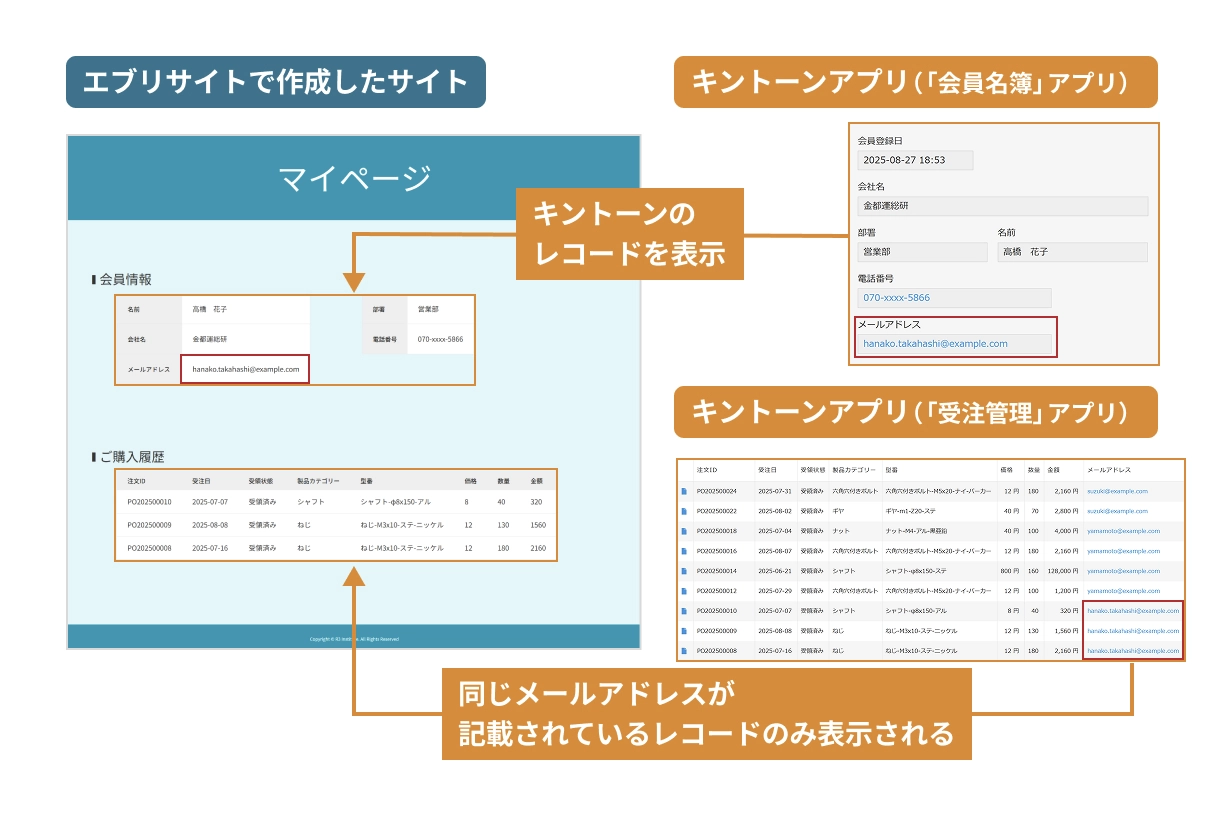The height and width of the screenshot is (816, 1228).
Task: Open record icon for PO202500009 in 受注管理 app
Action: pyautogui.click(x=685, y=631)
